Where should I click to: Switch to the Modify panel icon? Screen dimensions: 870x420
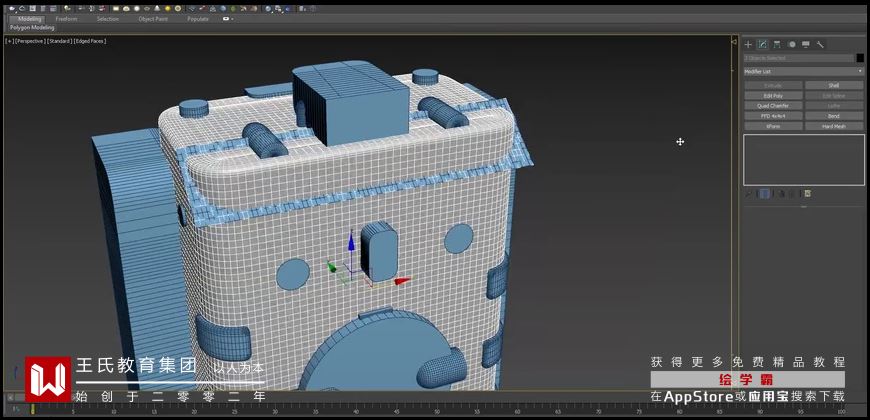pos(762,44)
